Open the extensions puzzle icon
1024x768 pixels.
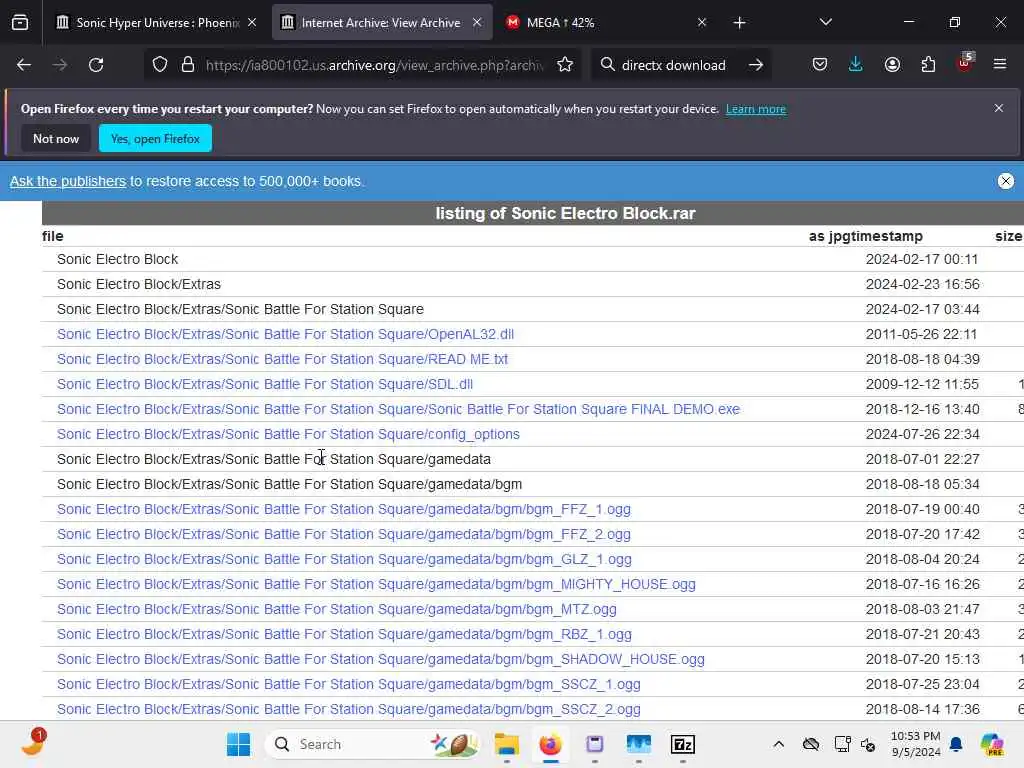pyautogui.click(x=928, y=65)
